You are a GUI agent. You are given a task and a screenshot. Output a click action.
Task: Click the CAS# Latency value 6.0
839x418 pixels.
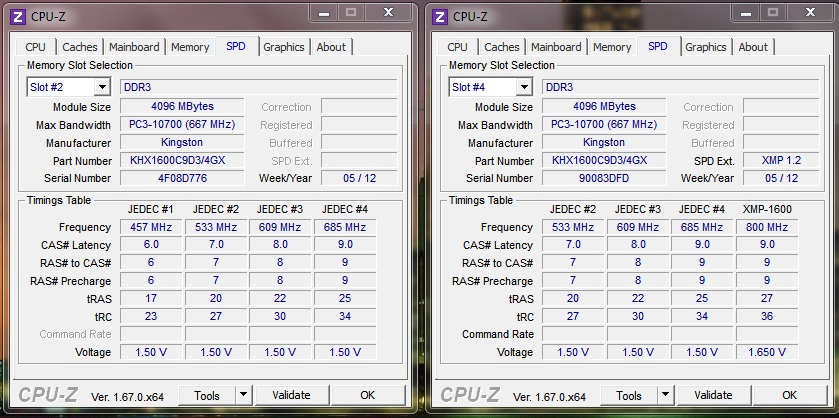click(151, 245)
